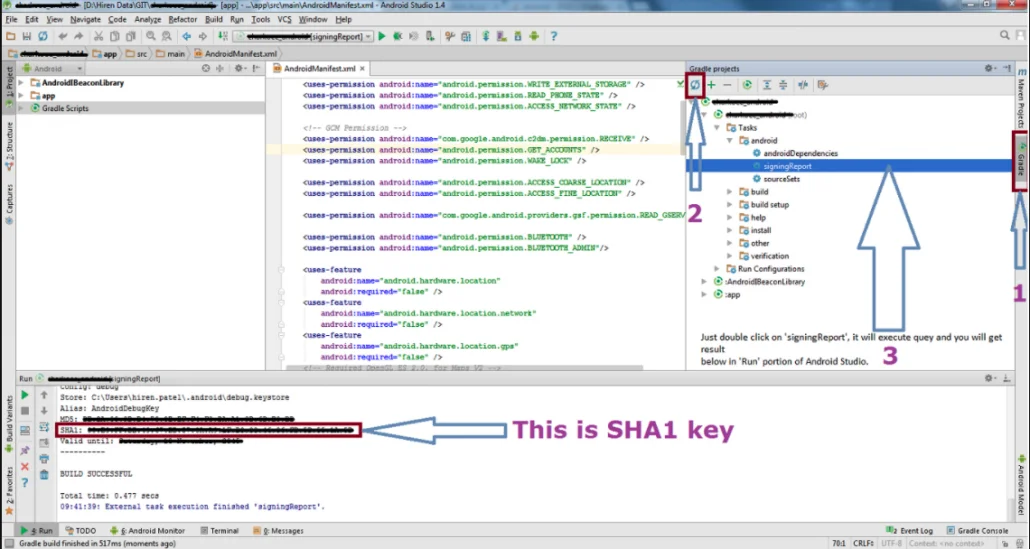Click the Print icon in Run panel
This screenshot has width=1030, height=549.
click(x=44, y=458)
